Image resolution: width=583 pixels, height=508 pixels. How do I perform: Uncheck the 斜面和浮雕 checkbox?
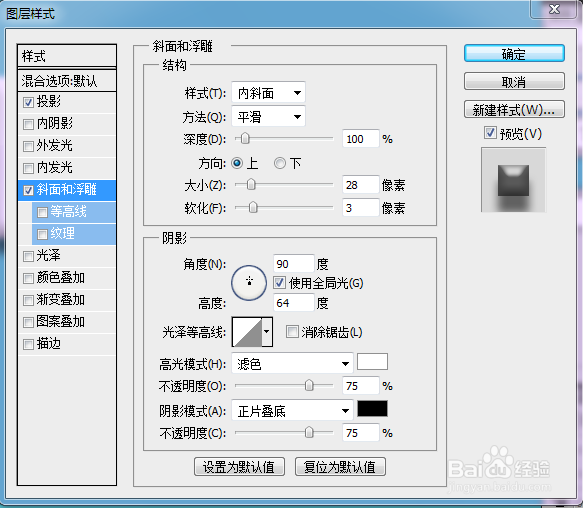(x=28, y=190)
